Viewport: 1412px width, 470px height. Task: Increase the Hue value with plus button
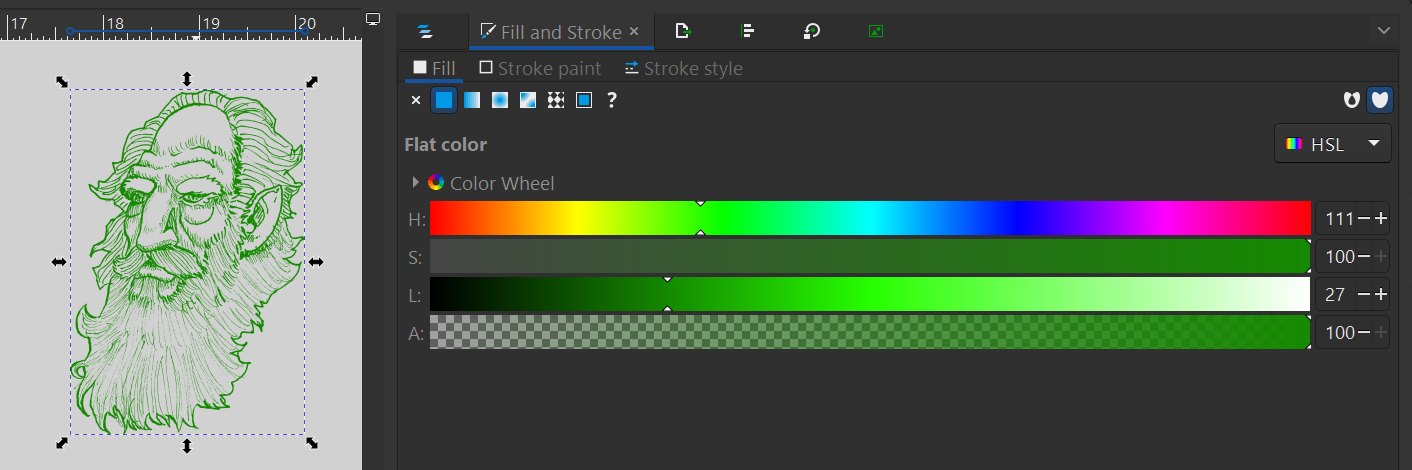point(1381,218)
